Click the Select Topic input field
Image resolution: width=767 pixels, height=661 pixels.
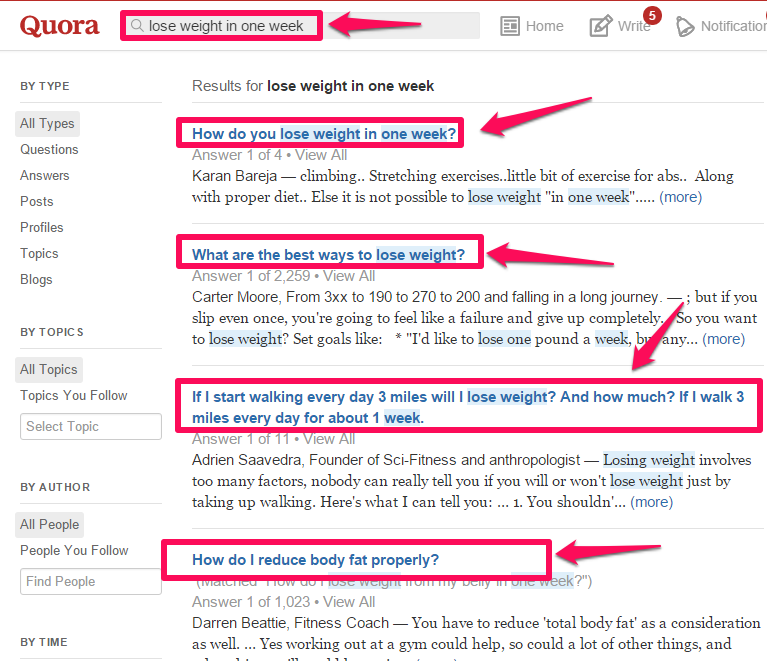[x=90, y=426]
